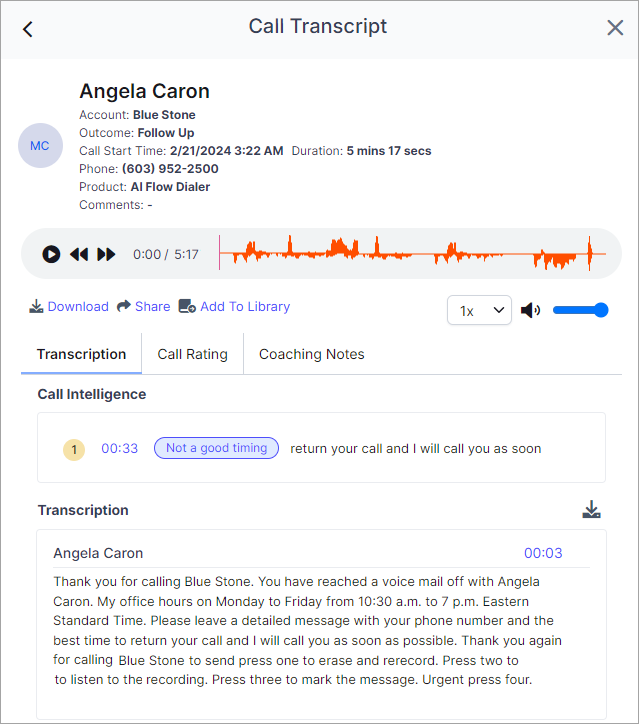Click the Blue Stone account name
639x724 pixels.
tap(164, 115)
